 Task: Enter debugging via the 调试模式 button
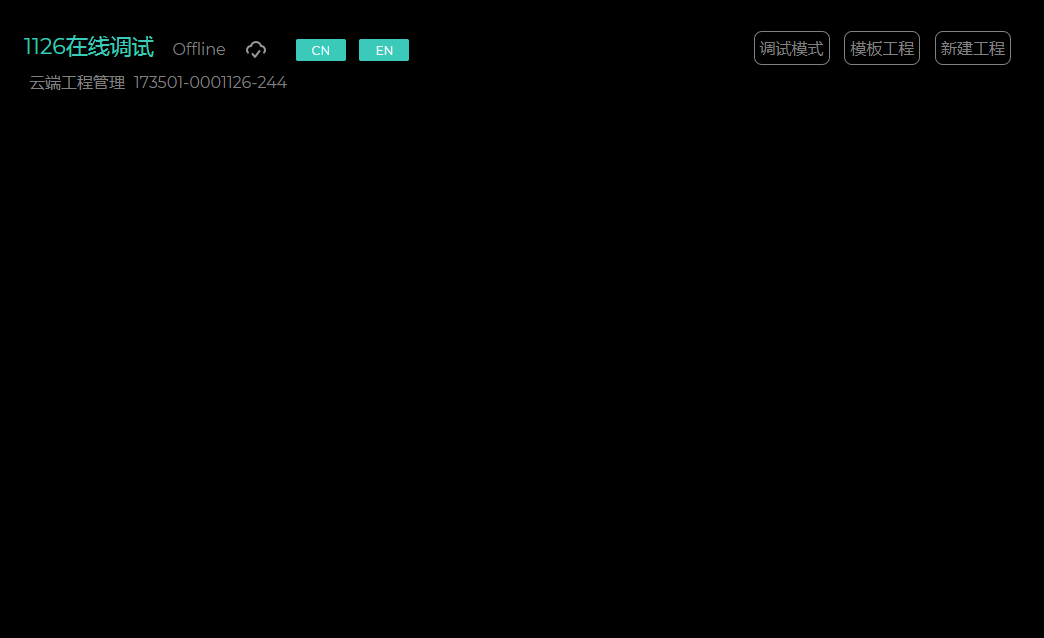tap(791, 48)
